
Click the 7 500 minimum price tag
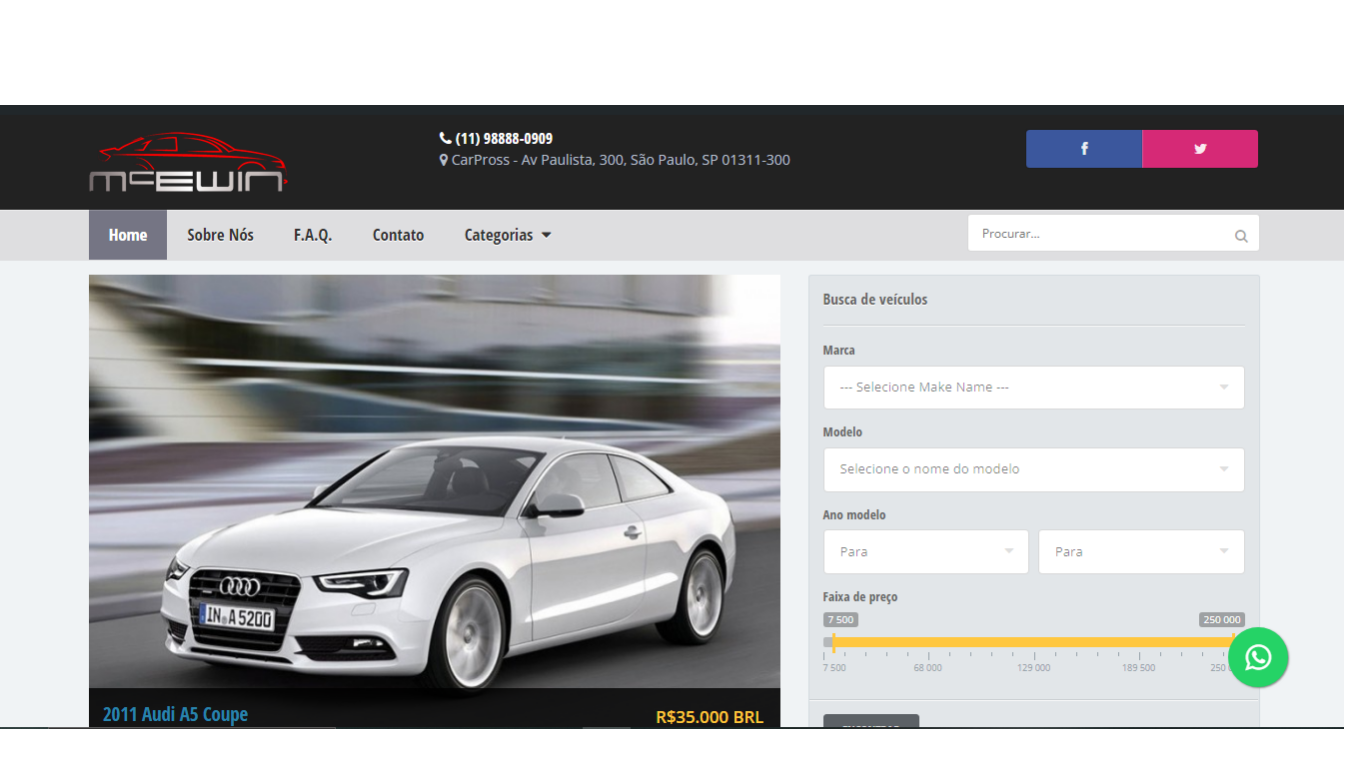841,620
